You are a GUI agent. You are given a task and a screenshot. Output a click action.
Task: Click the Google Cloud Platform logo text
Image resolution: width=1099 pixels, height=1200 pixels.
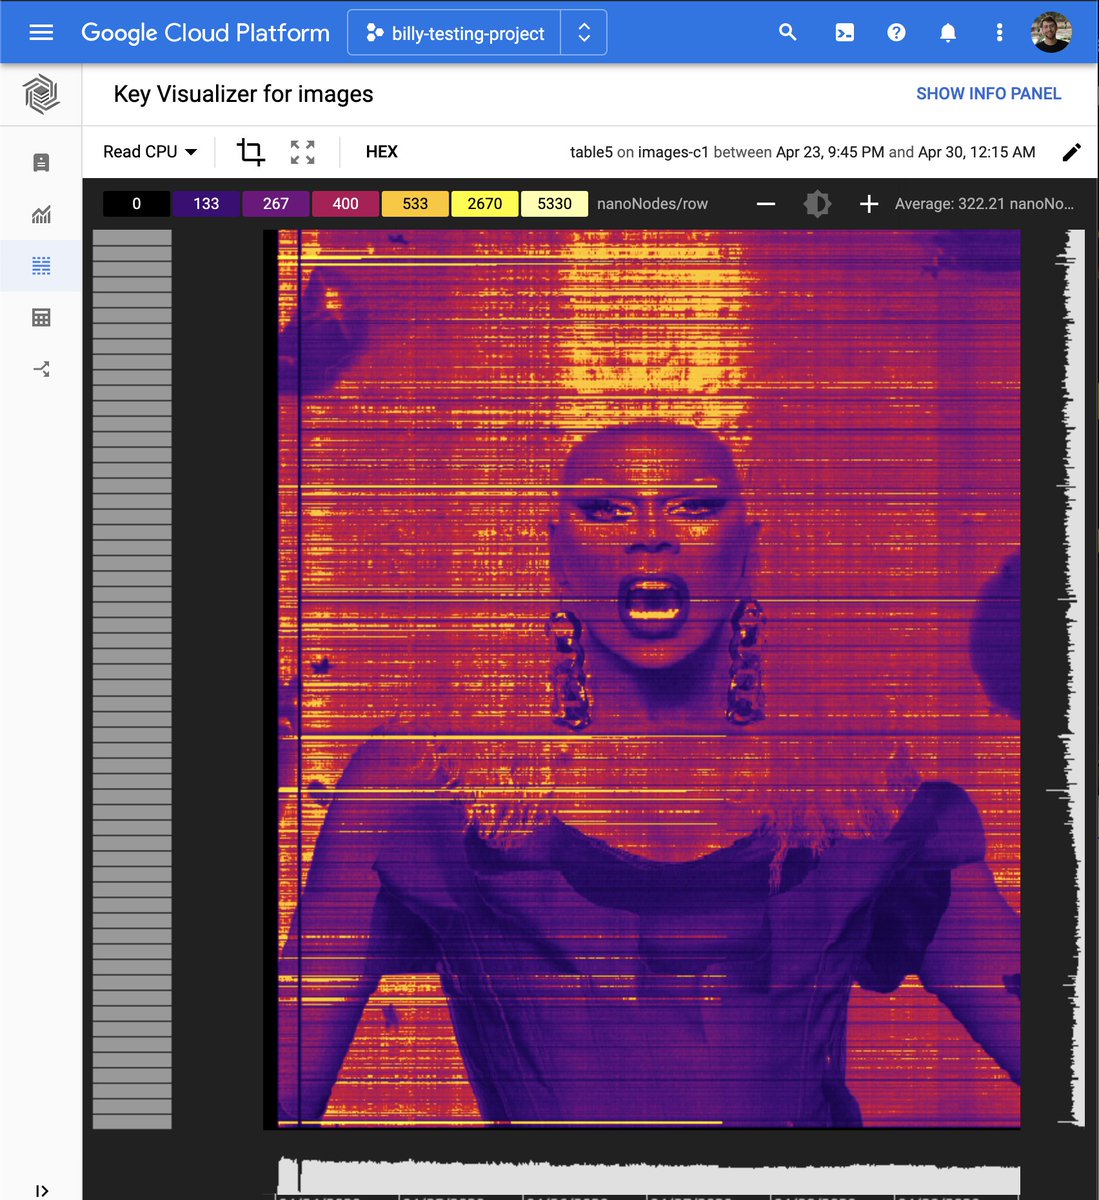(x=205, y=33)
